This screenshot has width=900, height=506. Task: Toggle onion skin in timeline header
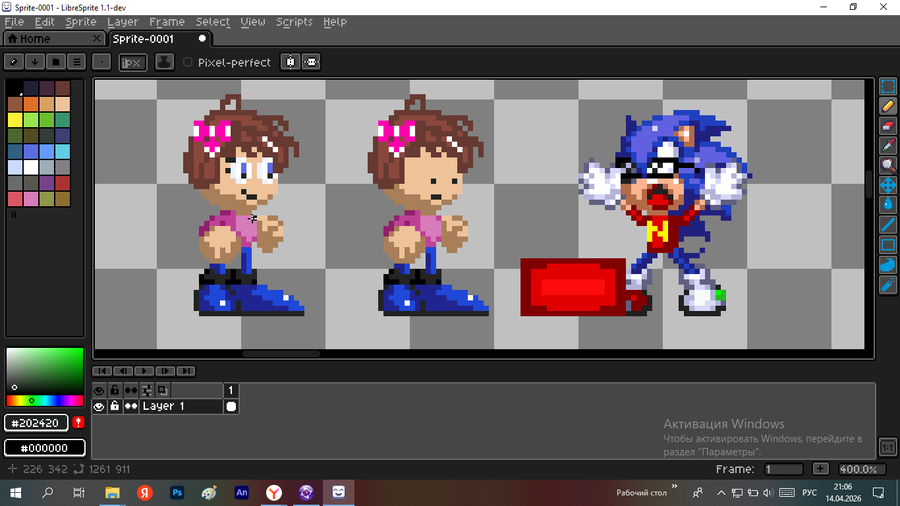pos(163,391)
